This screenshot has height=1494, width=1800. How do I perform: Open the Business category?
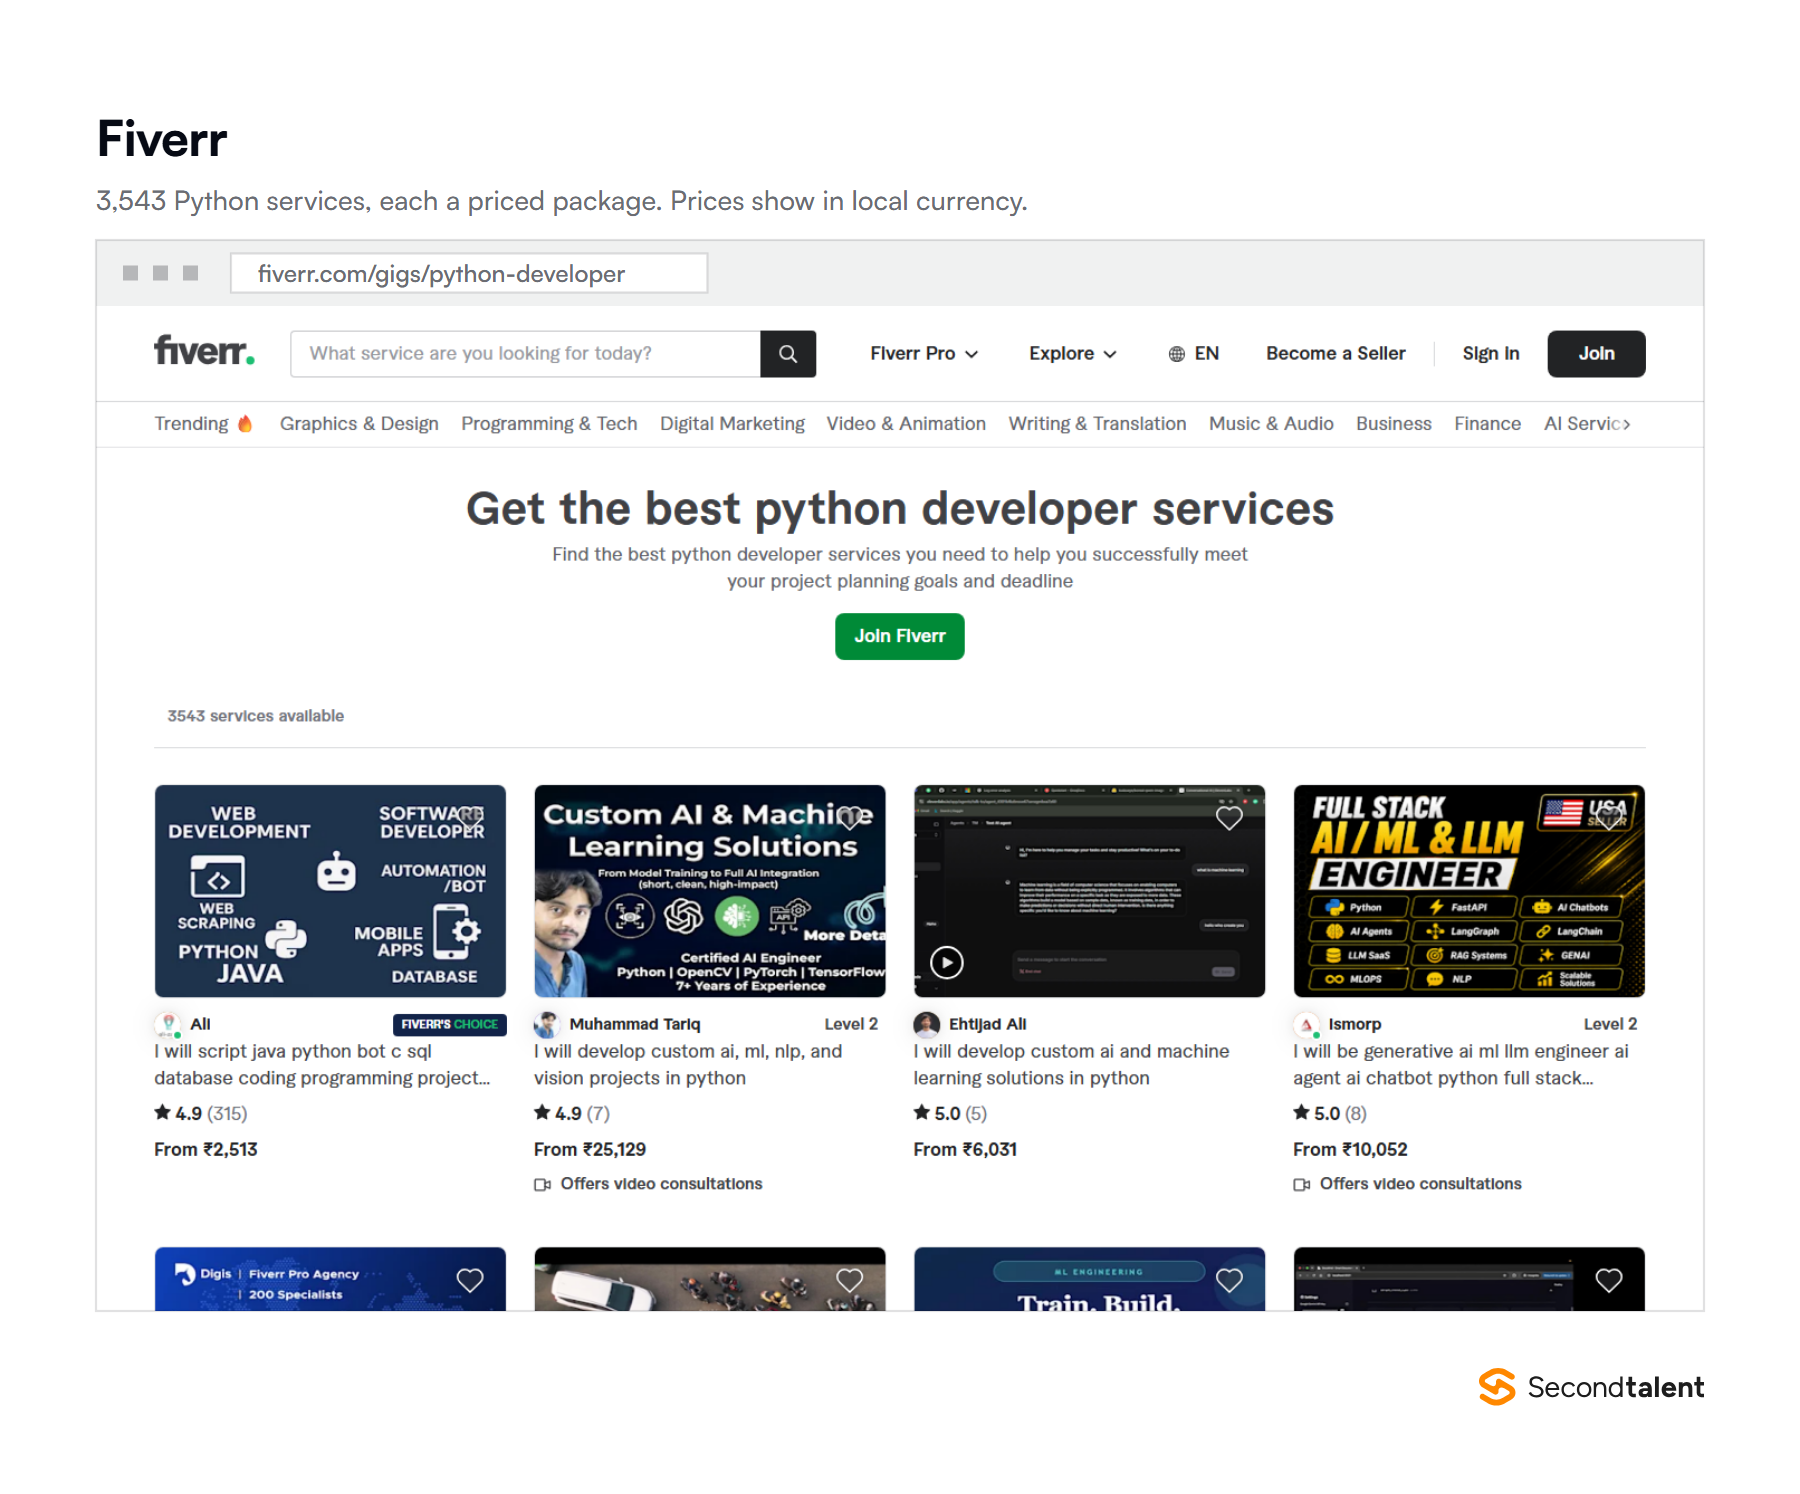(1394, 424)
